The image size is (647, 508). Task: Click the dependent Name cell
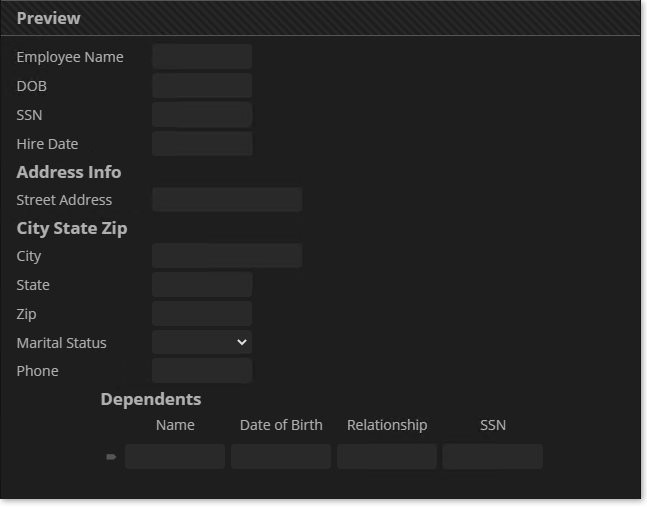pos(175,457)
